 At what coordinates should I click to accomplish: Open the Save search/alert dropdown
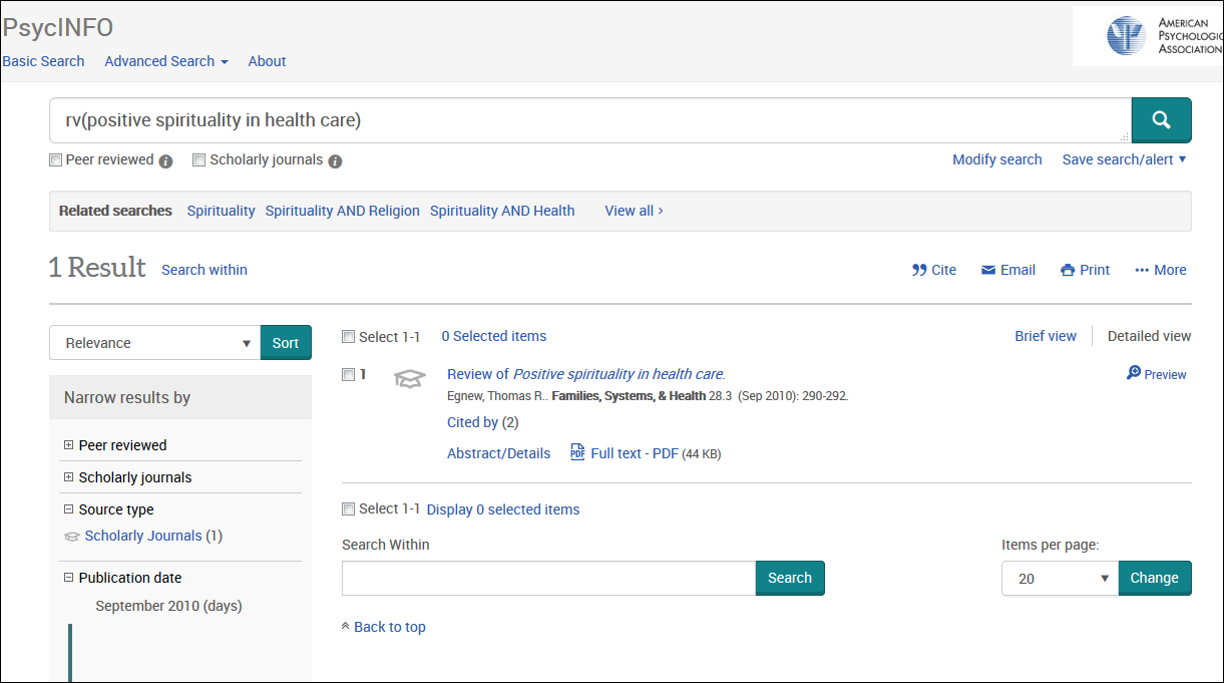click(x=1124, y=159)
